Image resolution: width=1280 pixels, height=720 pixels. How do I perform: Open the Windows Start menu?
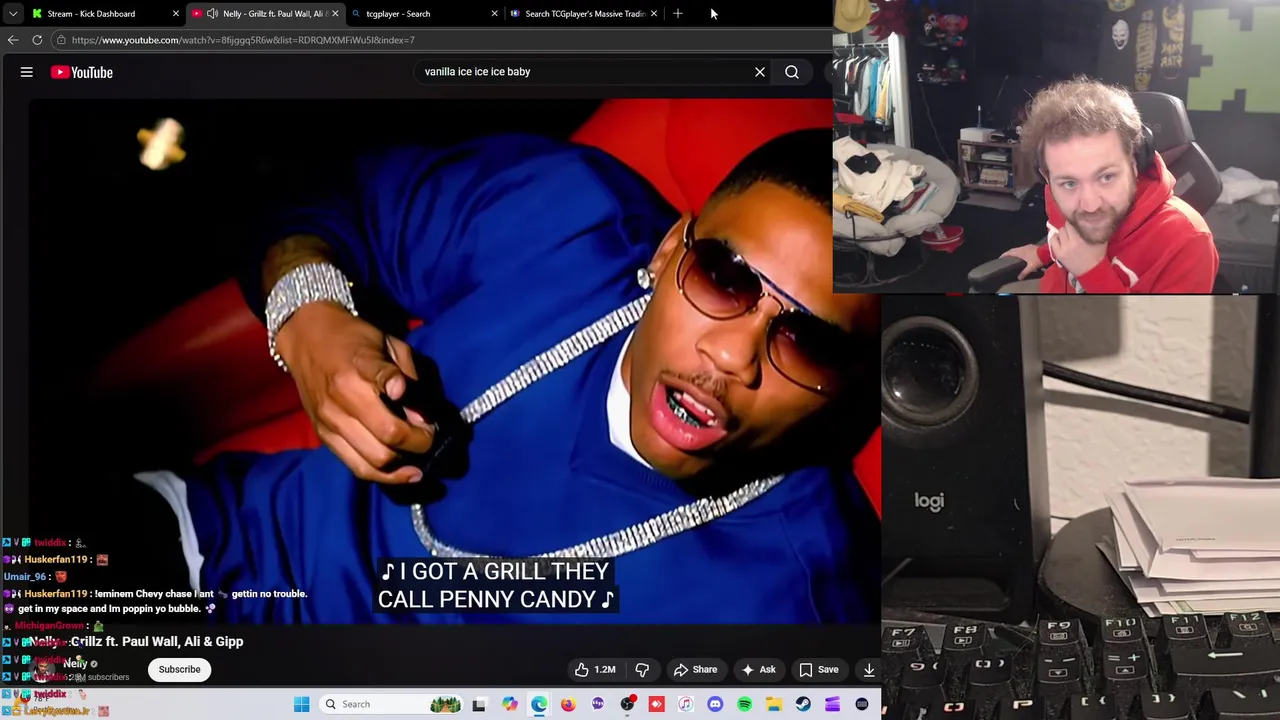click(x=302, y=704)
